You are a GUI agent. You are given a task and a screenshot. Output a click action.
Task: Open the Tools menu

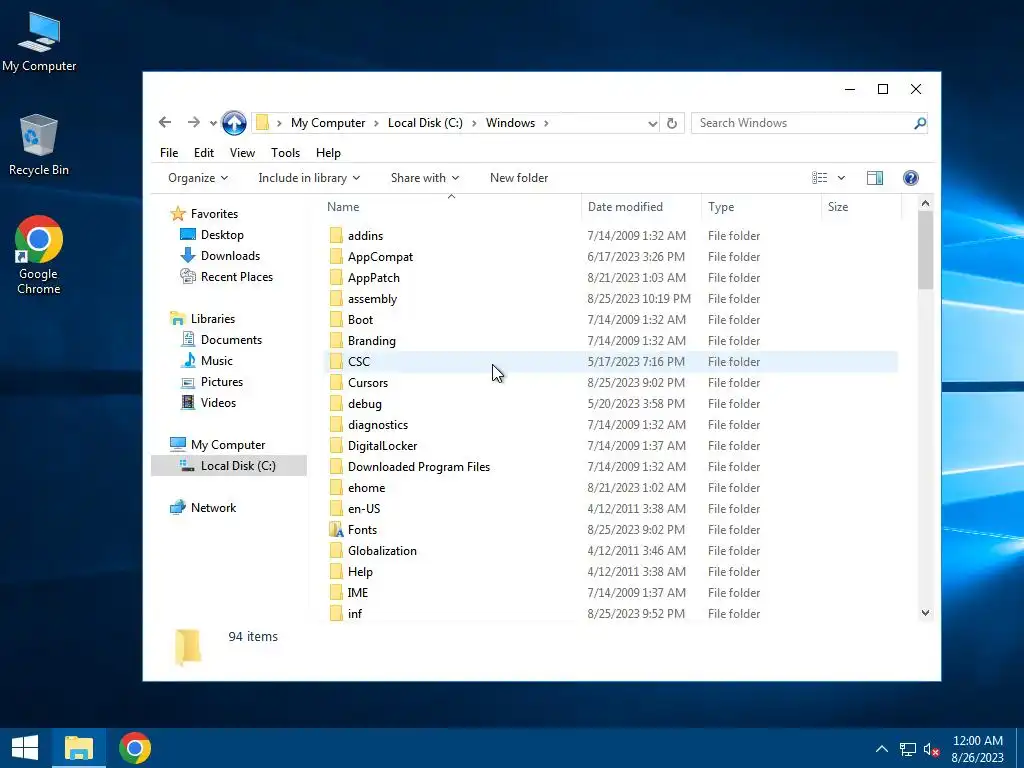point(285,153)
